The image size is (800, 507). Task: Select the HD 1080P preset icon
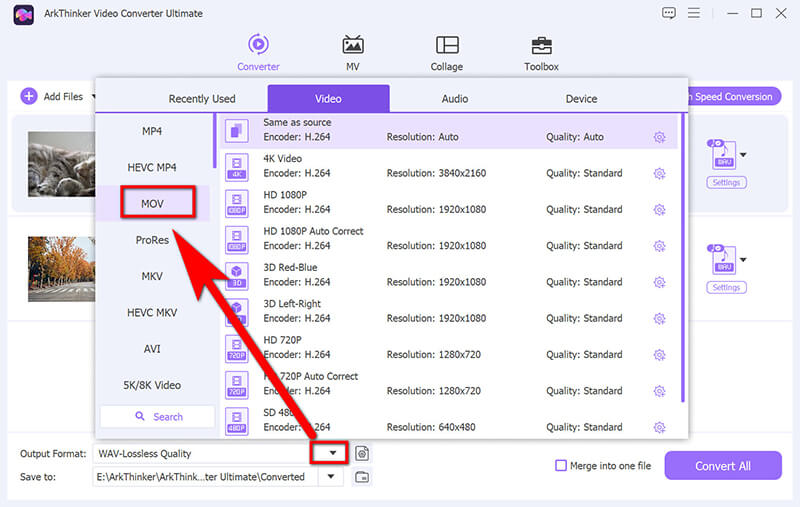pyautogui.click(x=237, y=203)
